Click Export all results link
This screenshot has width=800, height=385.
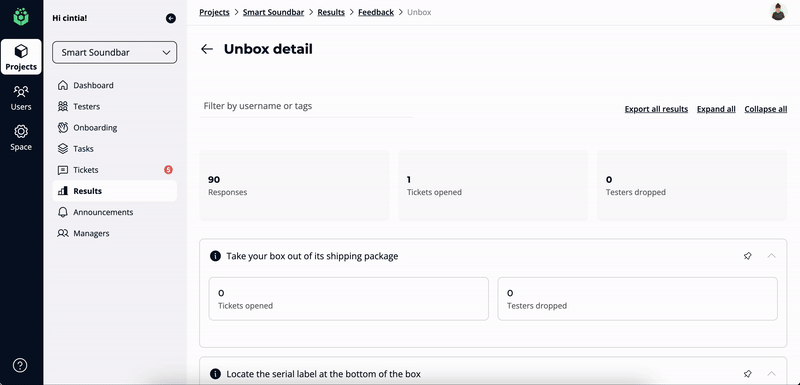656,109
